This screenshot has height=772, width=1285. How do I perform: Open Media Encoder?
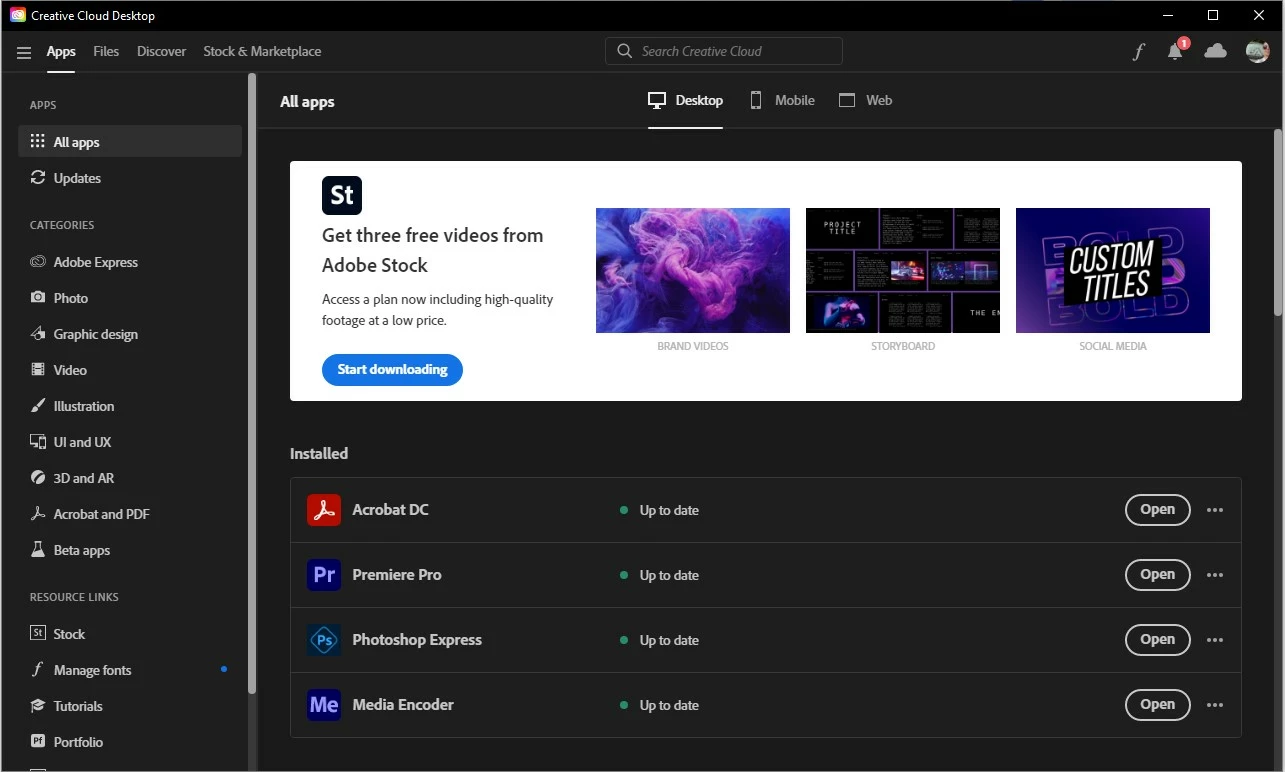click(x=1157, y=705)
